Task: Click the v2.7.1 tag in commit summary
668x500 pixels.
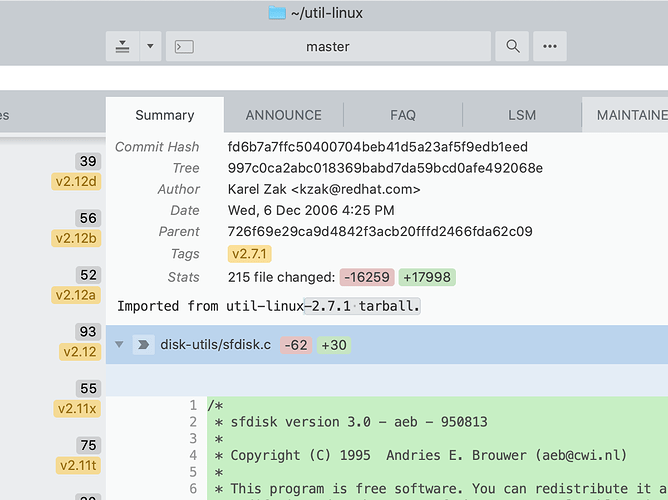Action: [x=250, y=254]
